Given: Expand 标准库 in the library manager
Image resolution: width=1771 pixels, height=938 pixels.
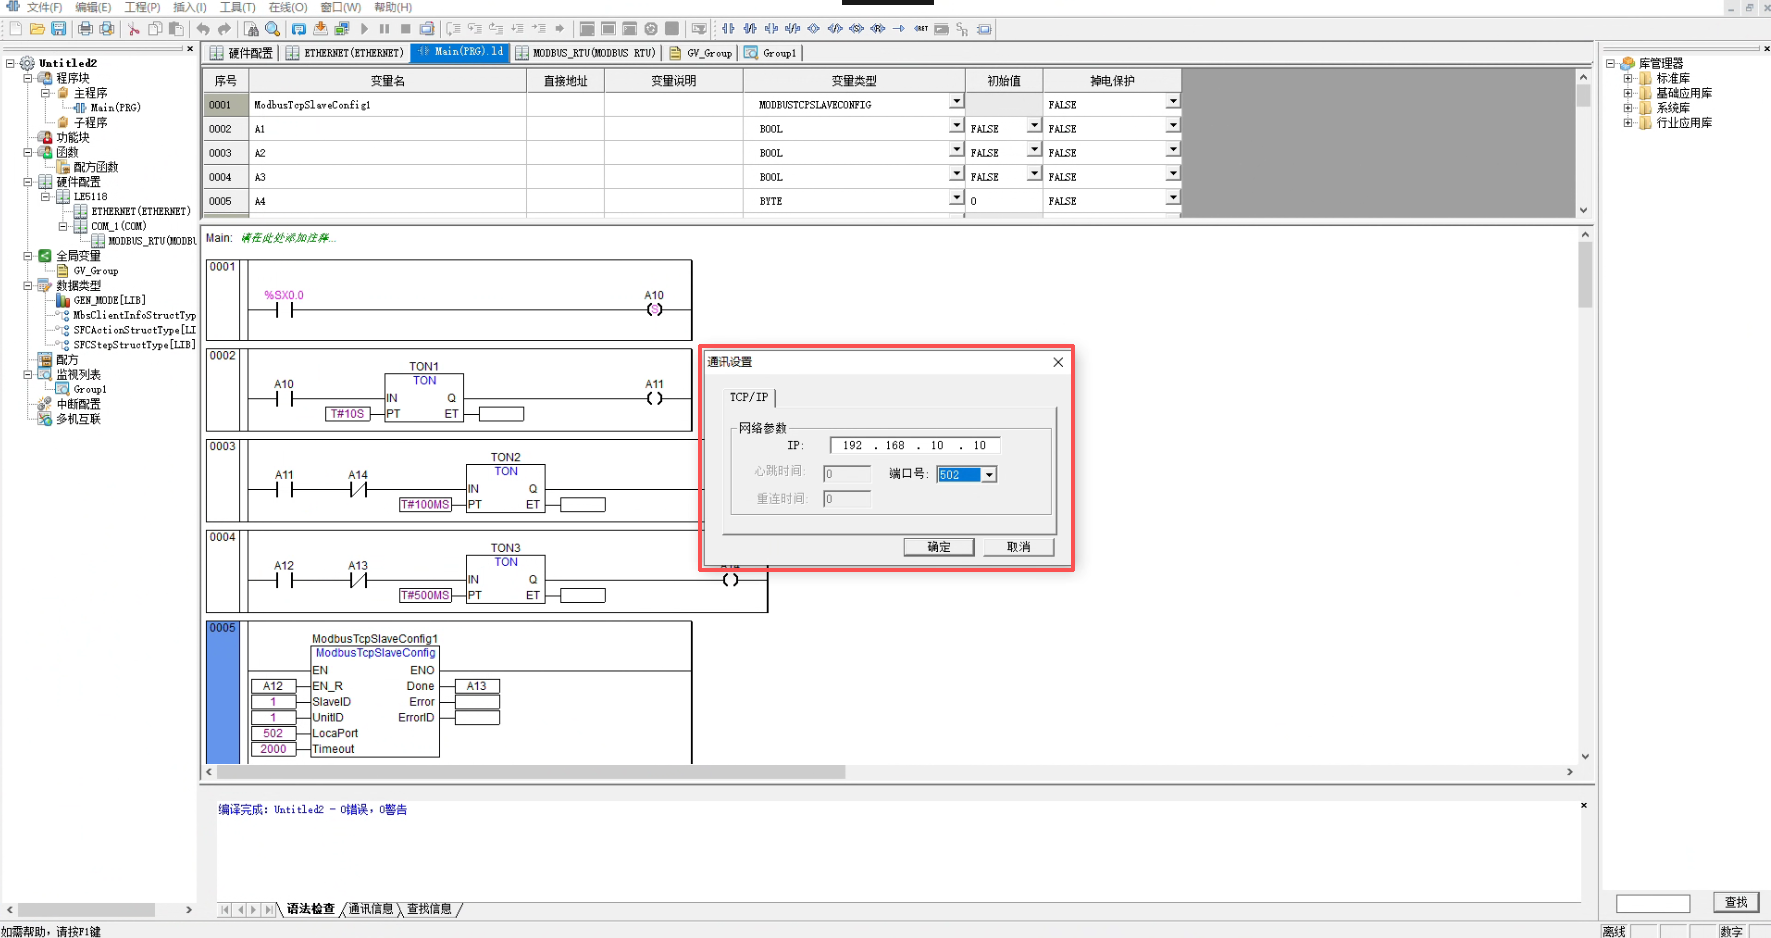Looking at the screenshot, I should (1628, 78).
